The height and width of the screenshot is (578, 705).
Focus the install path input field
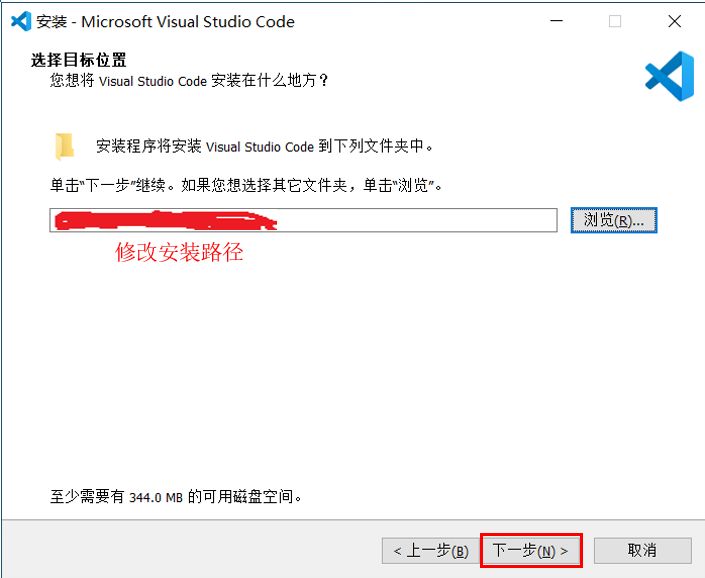pos(303,220)
